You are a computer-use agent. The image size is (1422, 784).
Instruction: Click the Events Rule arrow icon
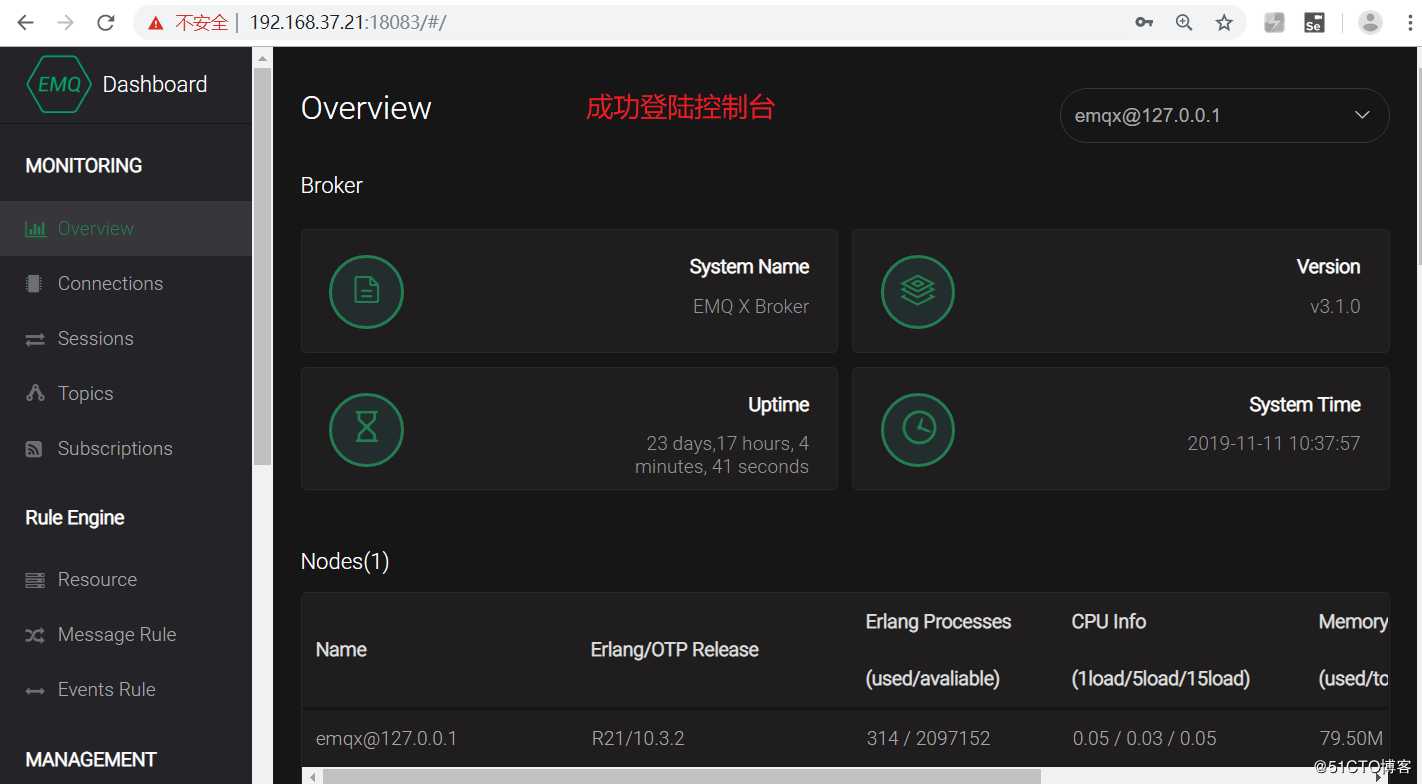point(35,690)
